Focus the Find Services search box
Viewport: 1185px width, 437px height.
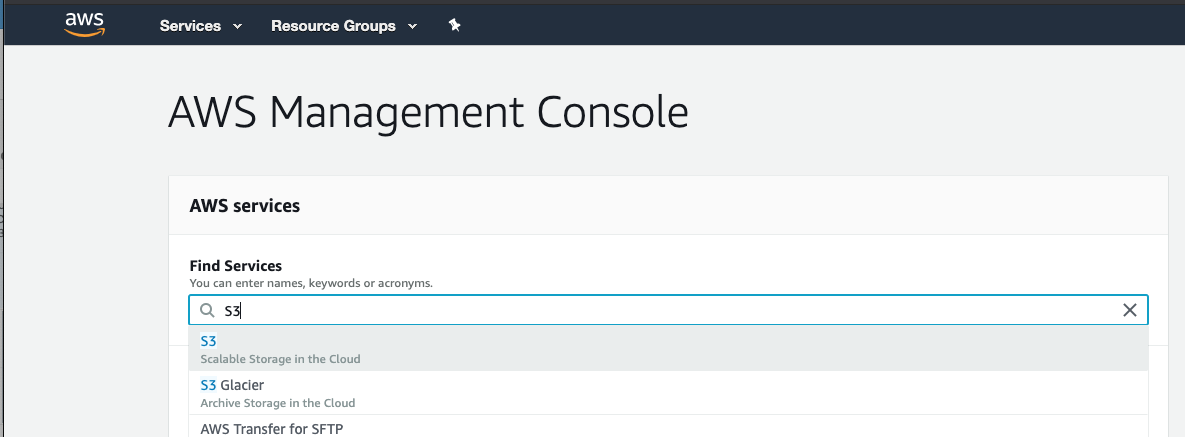tap(668, 310)
